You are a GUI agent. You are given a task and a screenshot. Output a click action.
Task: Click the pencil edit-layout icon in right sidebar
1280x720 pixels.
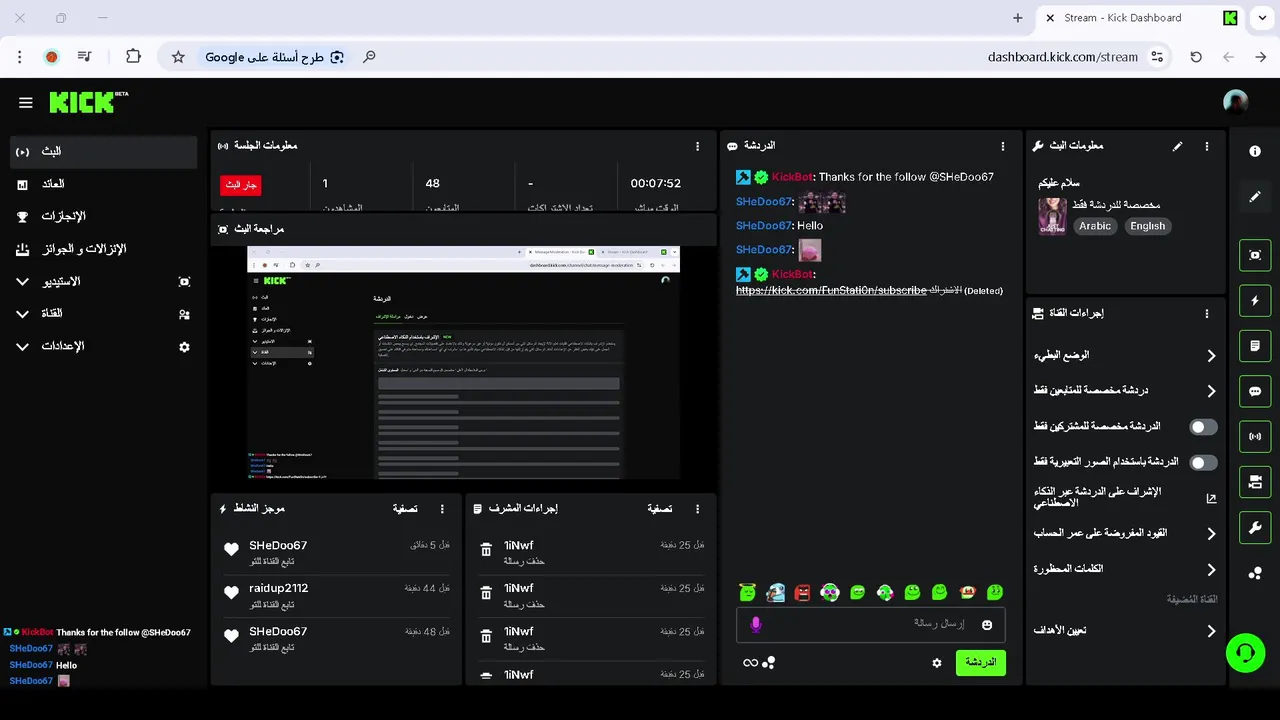pos(1255,197)
